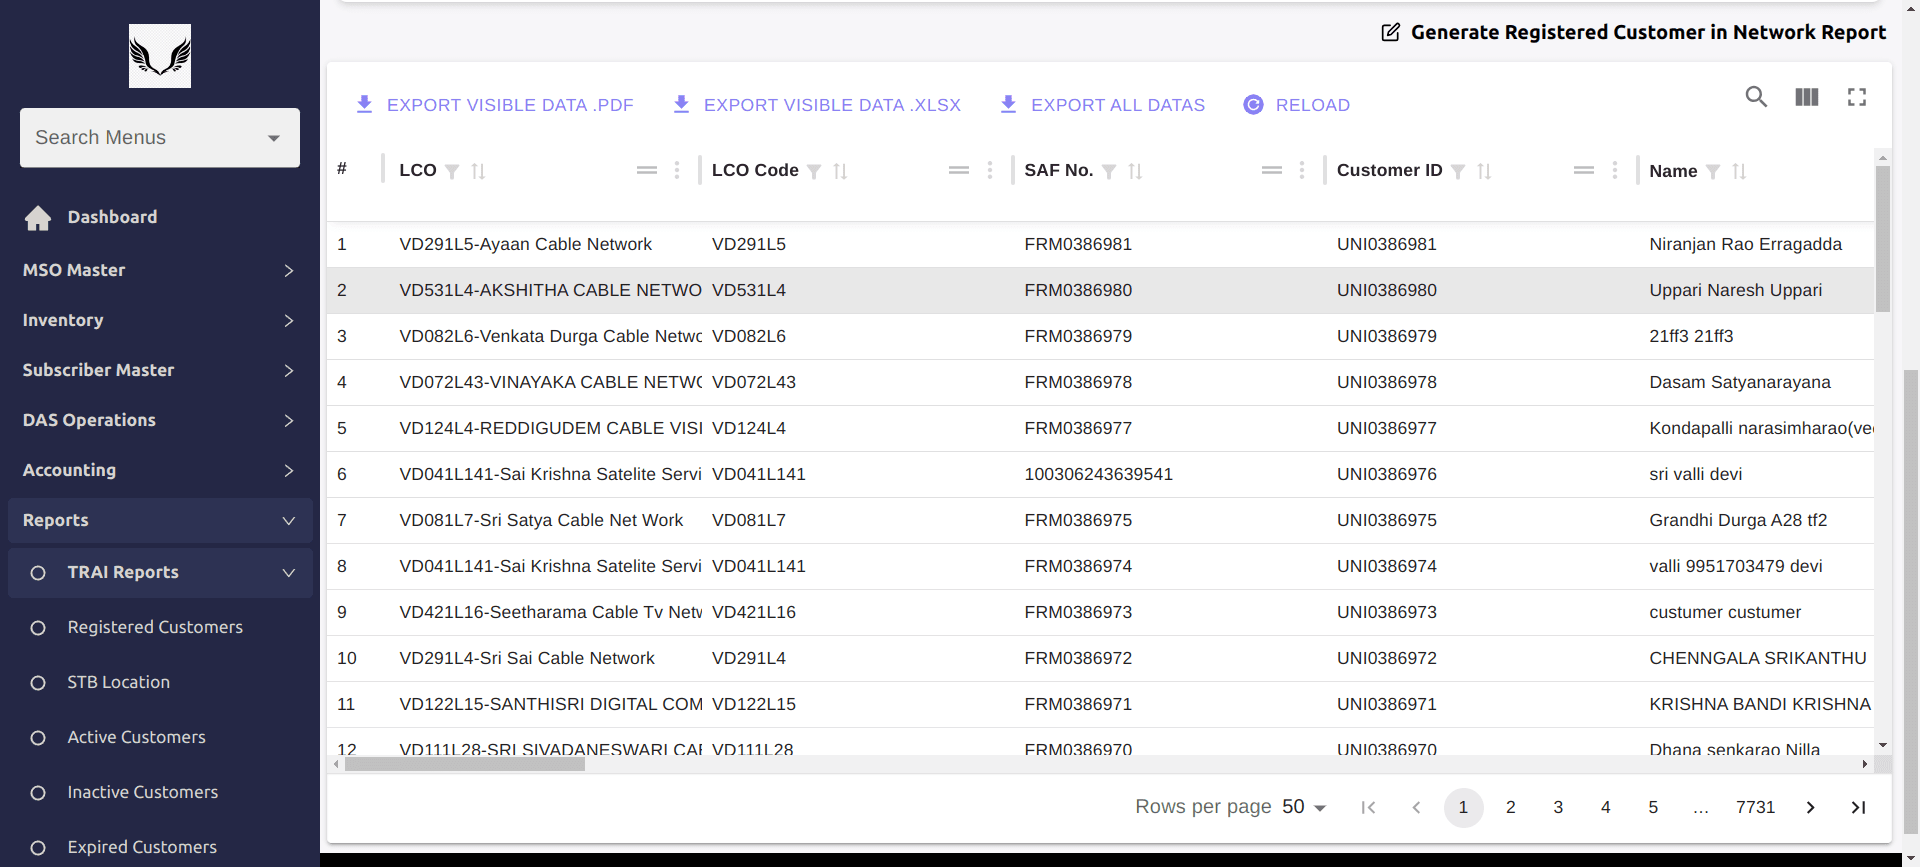
Task: Open the Search Menus dropdown
Action: (x=160, y=138)
